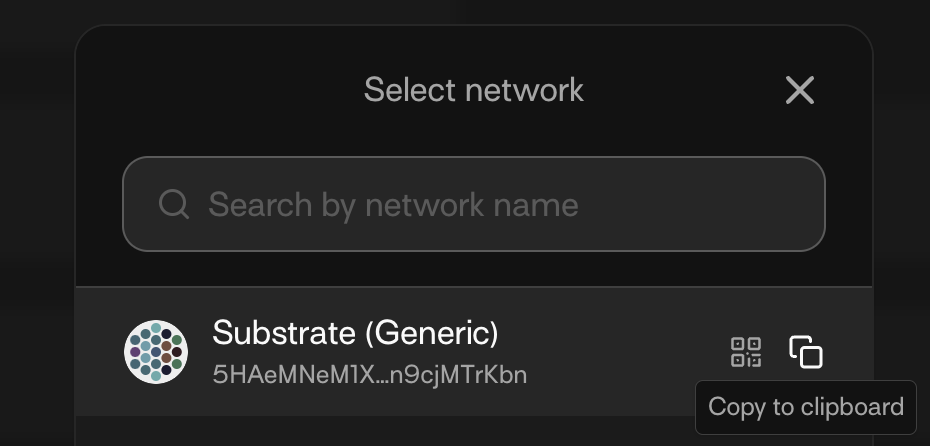Focus the Search by network name field

point(474,205)
